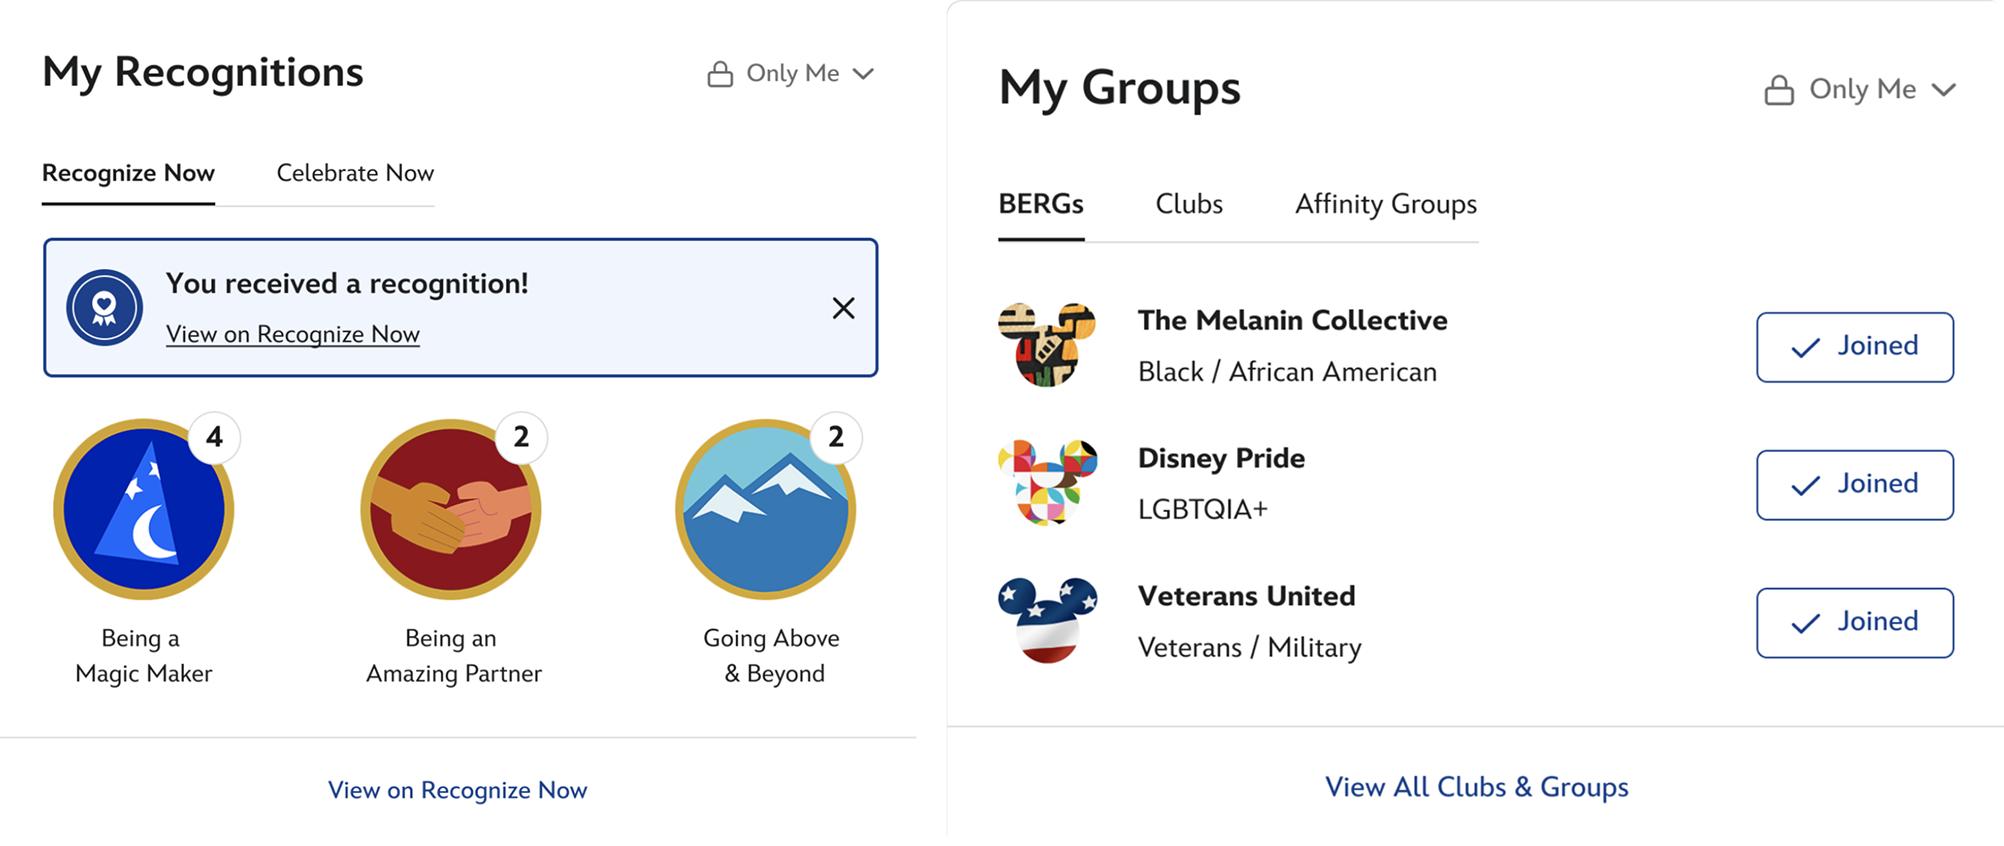2004x846 pixels.
Task: Click the Veterans United Mickey icon
Action: point(1047,620)
